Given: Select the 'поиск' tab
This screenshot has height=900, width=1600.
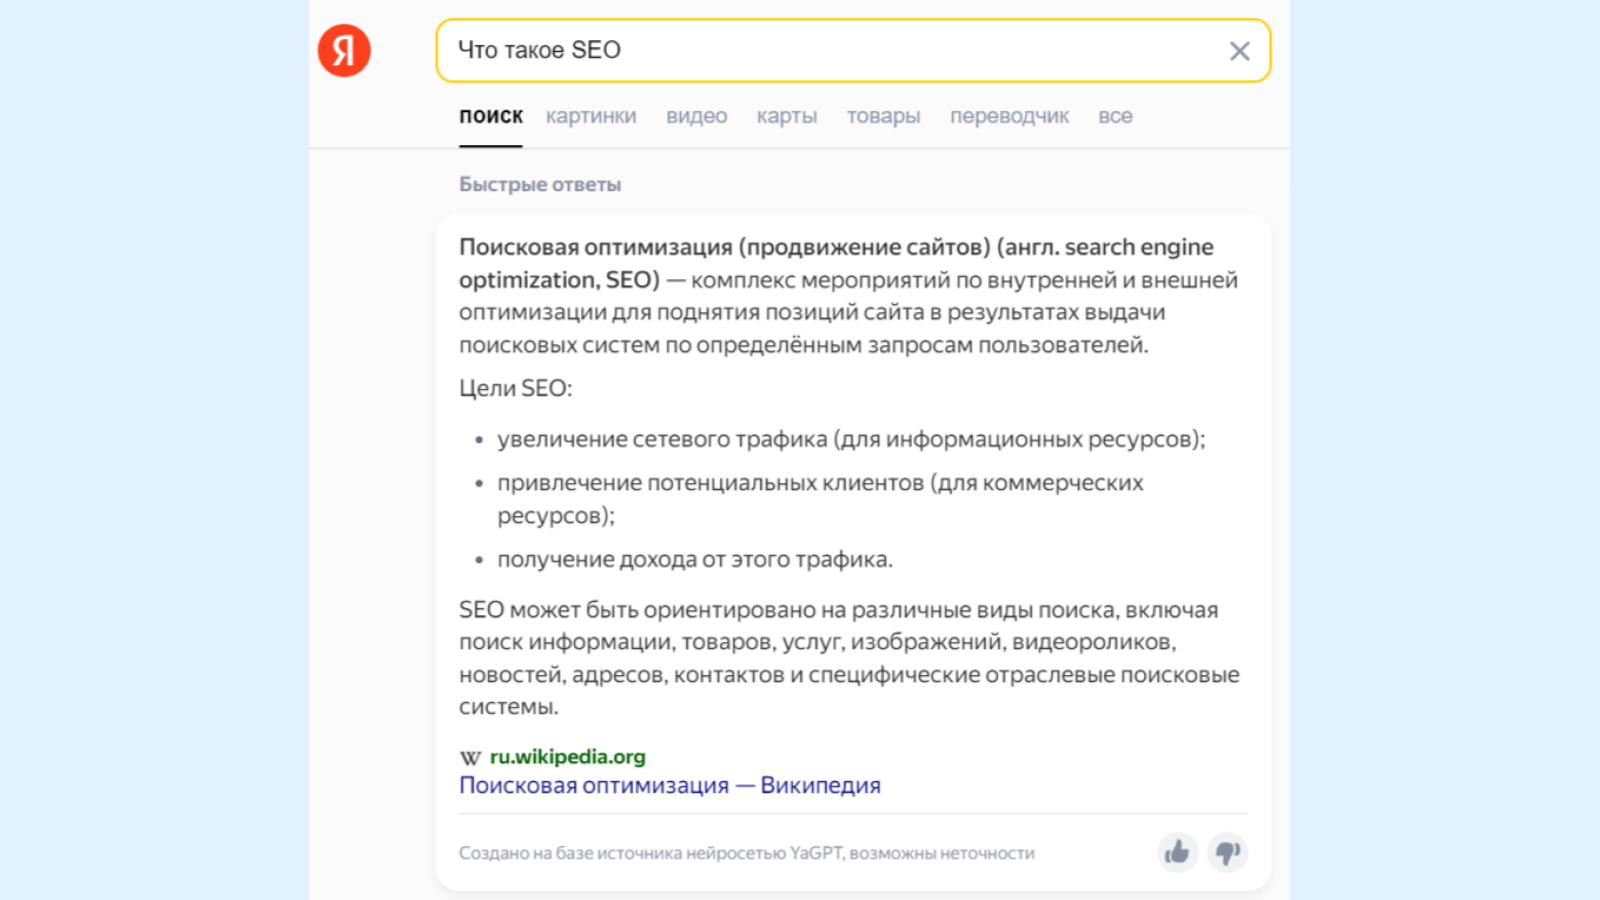Looking at the screenshot, I should tap(491, 116).
